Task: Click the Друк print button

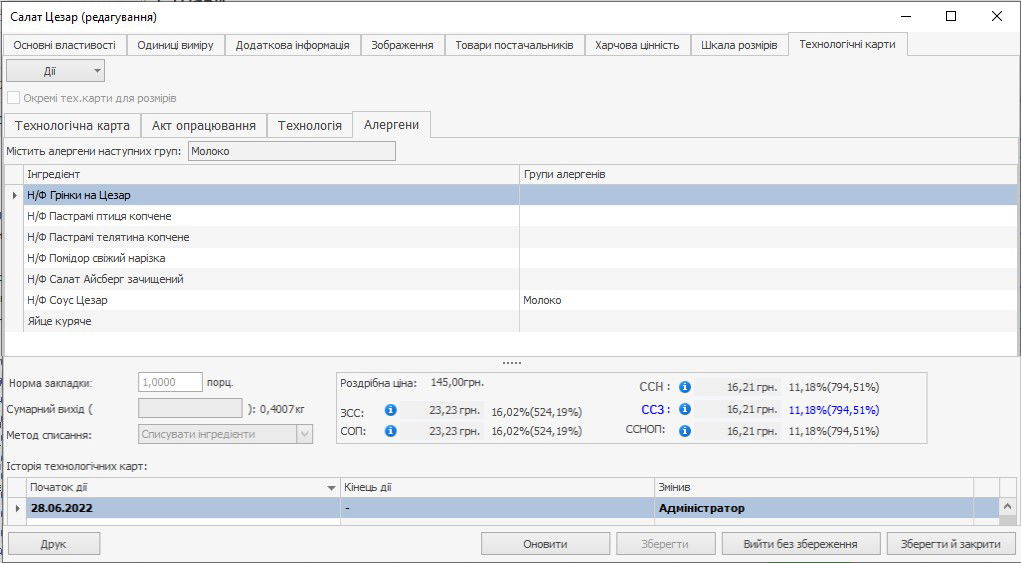Action: 54,544
